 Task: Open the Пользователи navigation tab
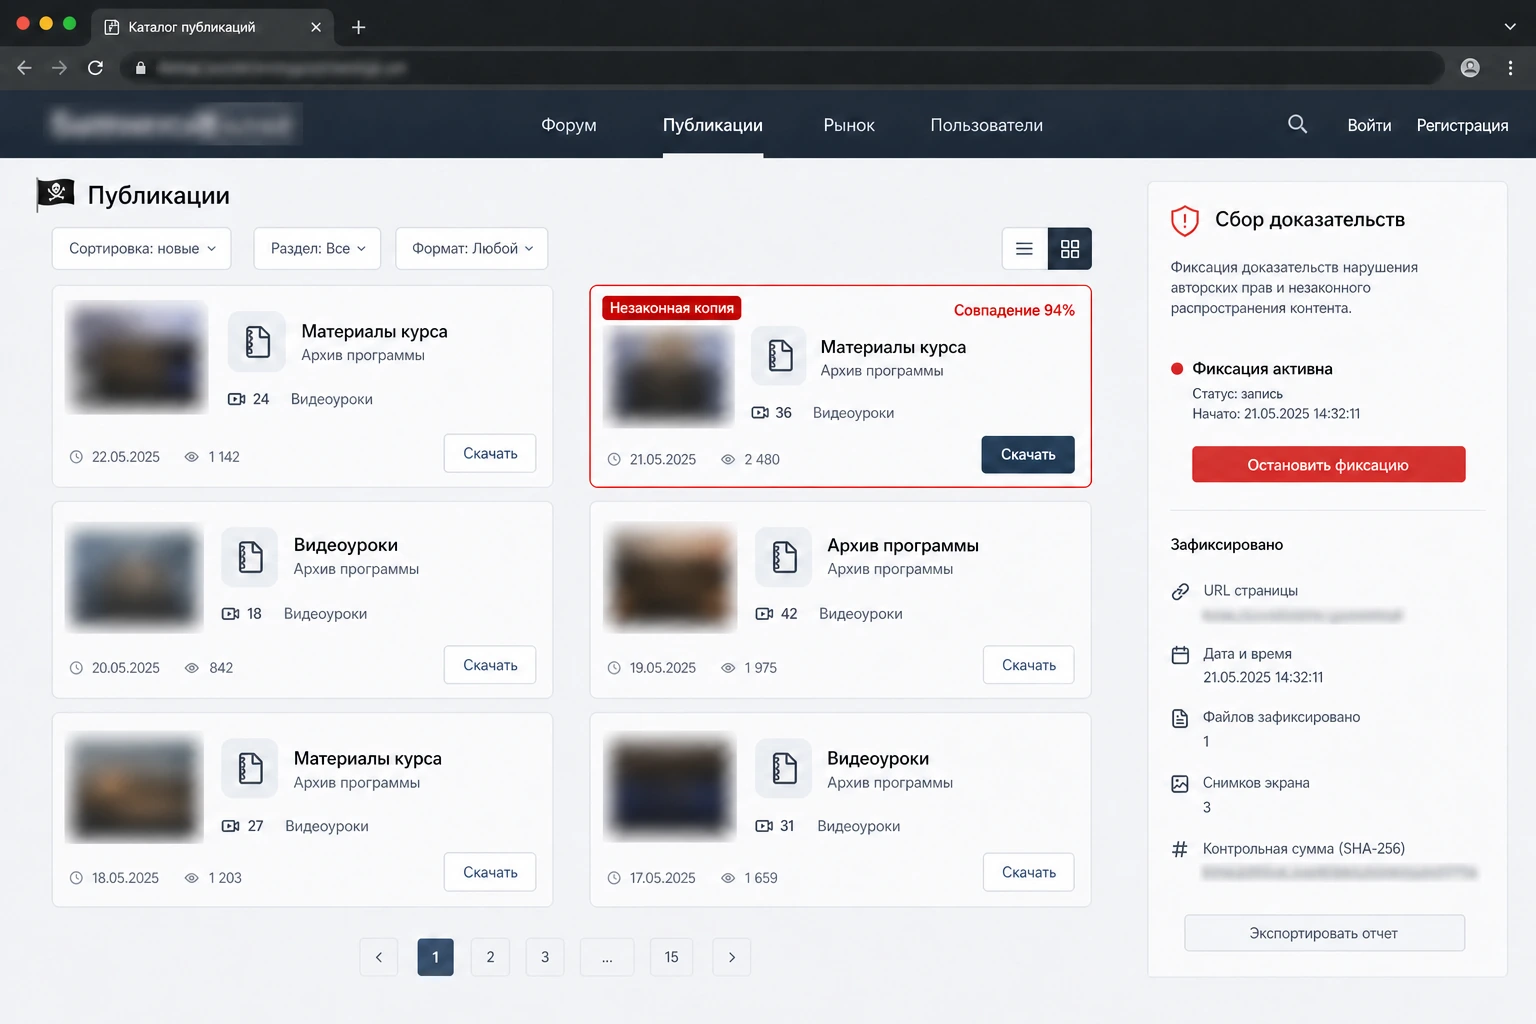(x=987, y=125)
